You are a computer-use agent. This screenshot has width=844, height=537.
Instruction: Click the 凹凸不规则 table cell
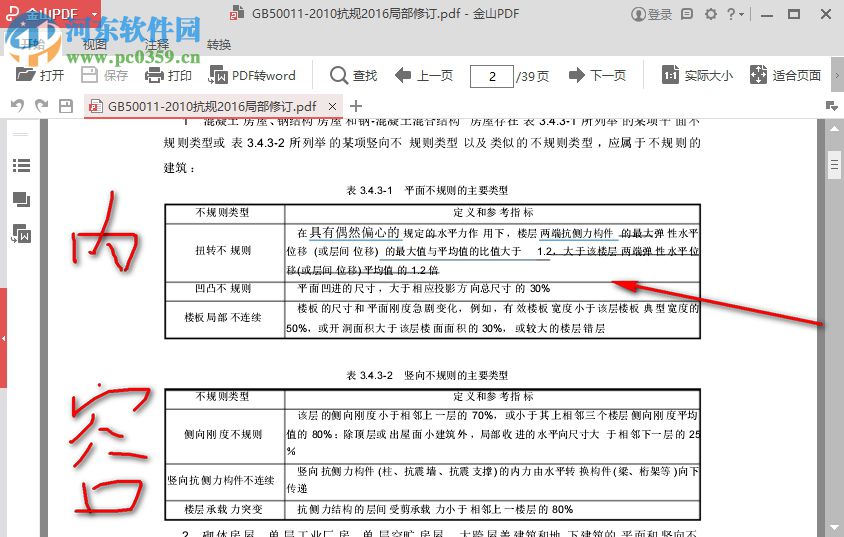coord(224,289)
